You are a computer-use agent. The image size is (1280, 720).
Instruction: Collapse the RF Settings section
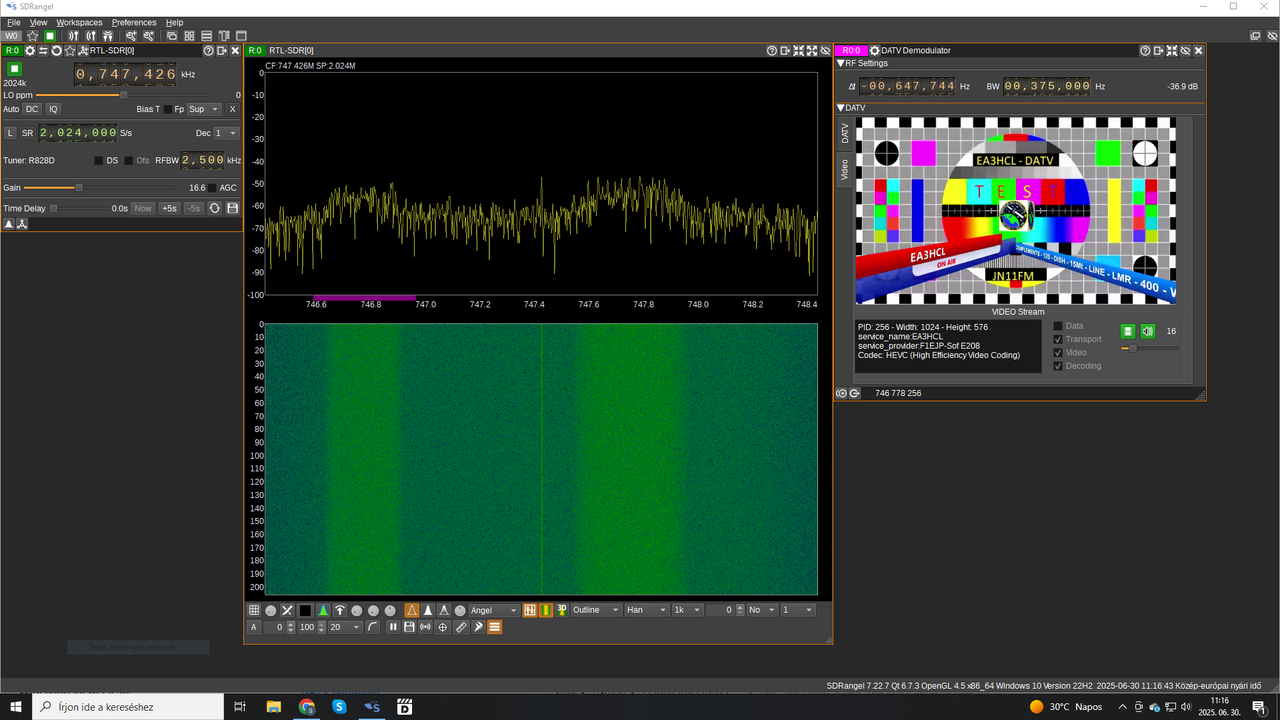[841, 63]
